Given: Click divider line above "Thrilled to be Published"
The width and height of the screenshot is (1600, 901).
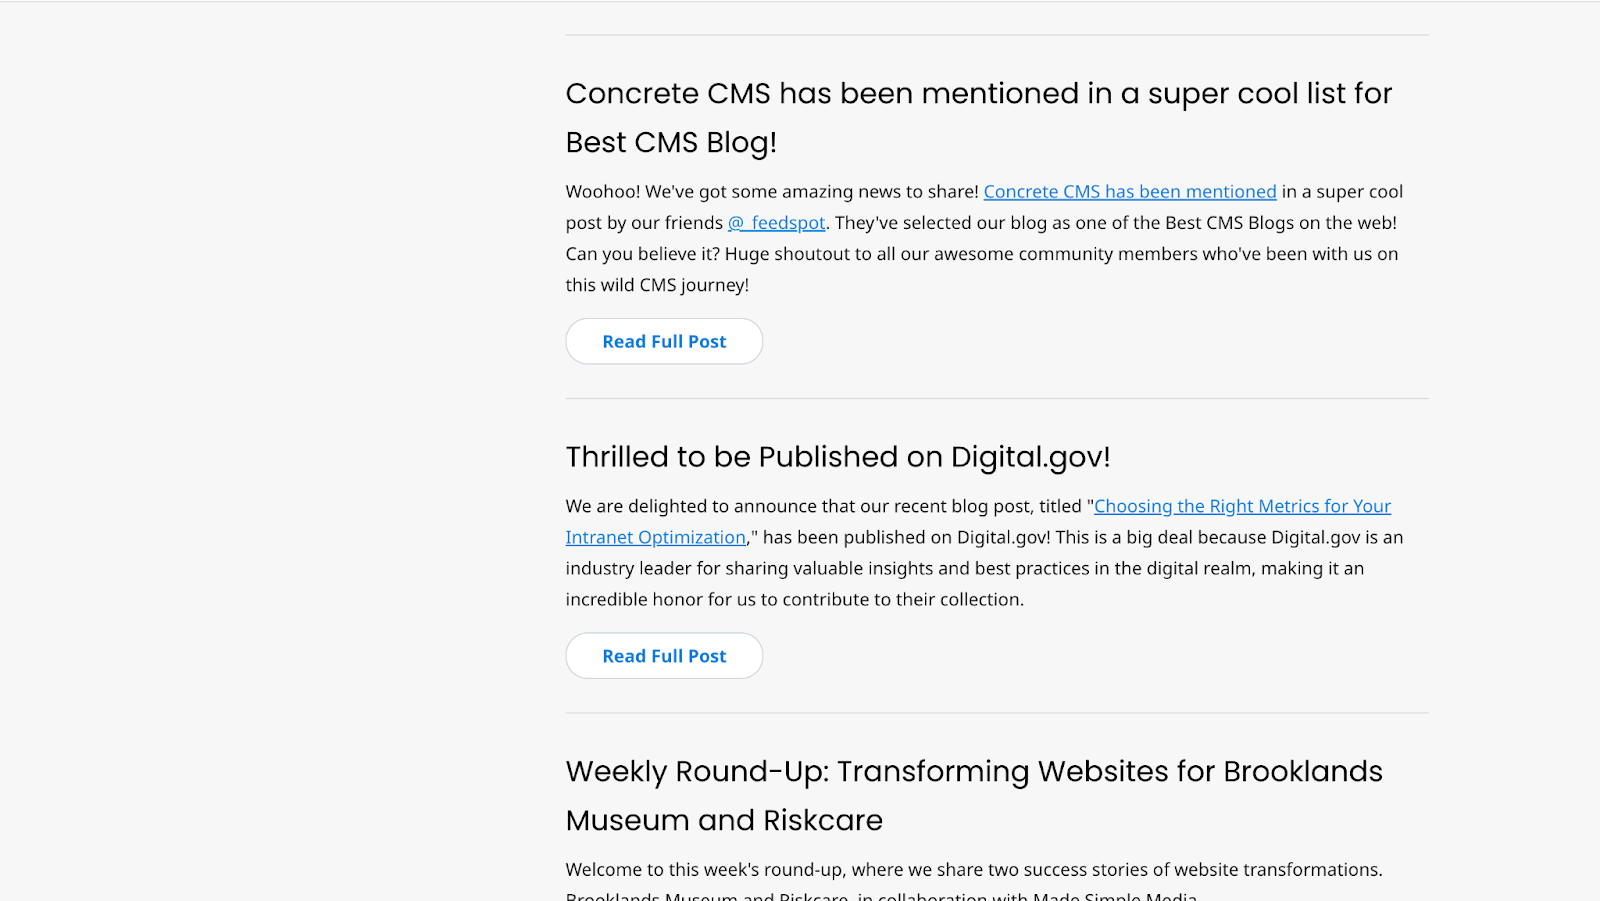Looking at the screenshot, I should (x=996, y=399).
